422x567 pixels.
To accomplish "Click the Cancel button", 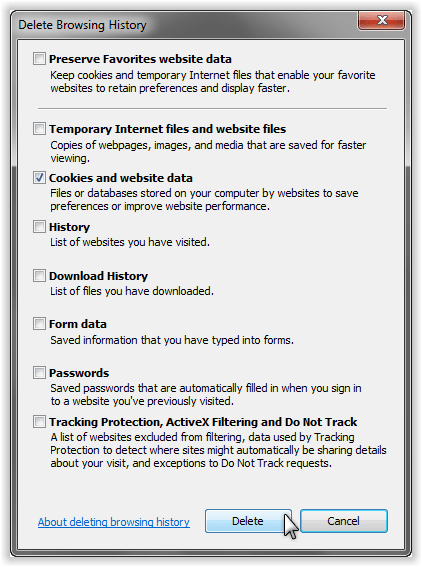I will pos(344,521).
